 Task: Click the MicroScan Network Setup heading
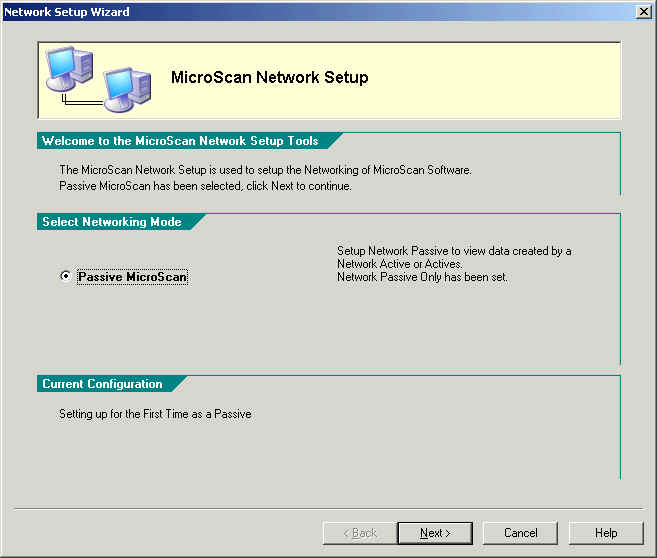pyautogui.click(x=269, y=78)
